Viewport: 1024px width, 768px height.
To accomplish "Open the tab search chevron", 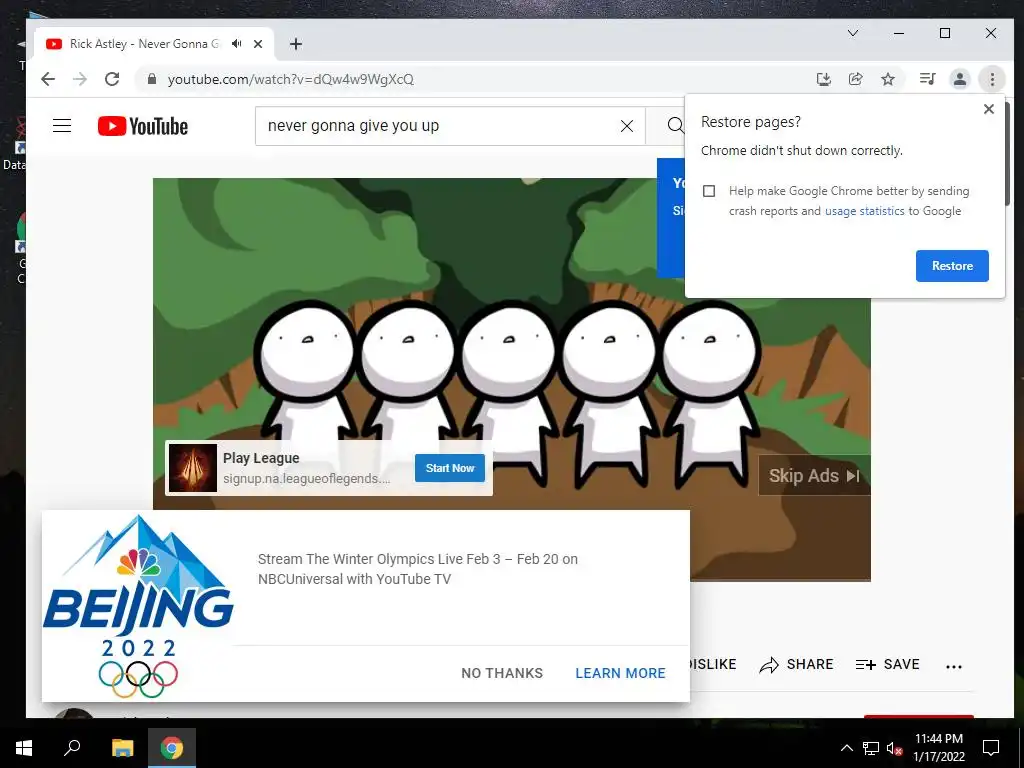I will point(853,33).
